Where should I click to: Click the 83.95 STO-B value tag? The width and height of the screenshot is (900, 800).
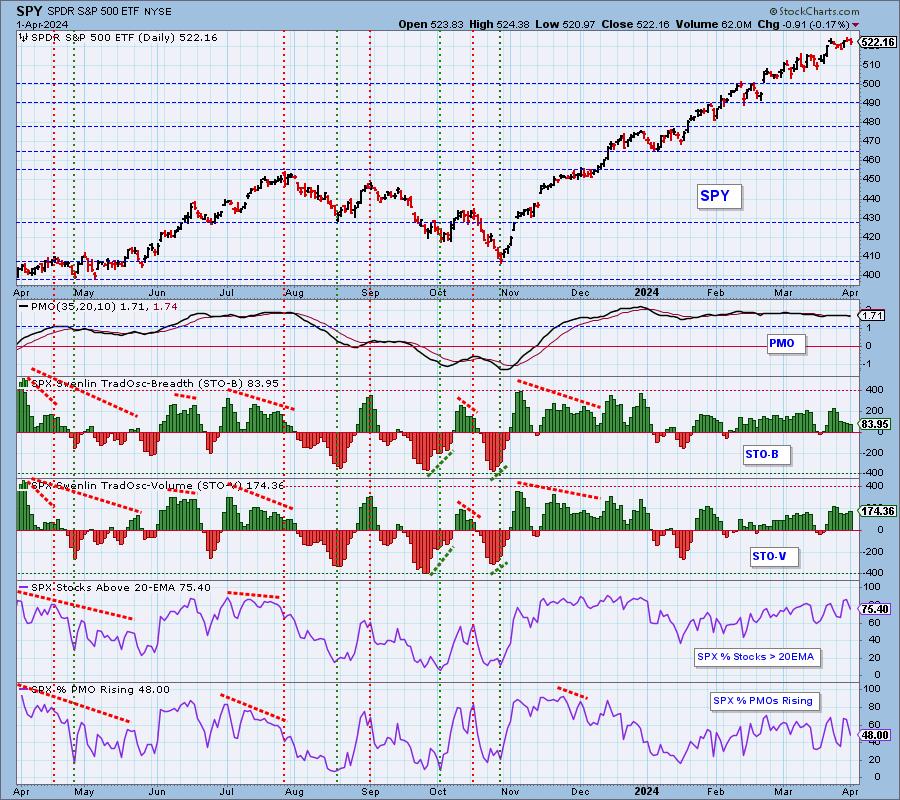pos(876,425)
